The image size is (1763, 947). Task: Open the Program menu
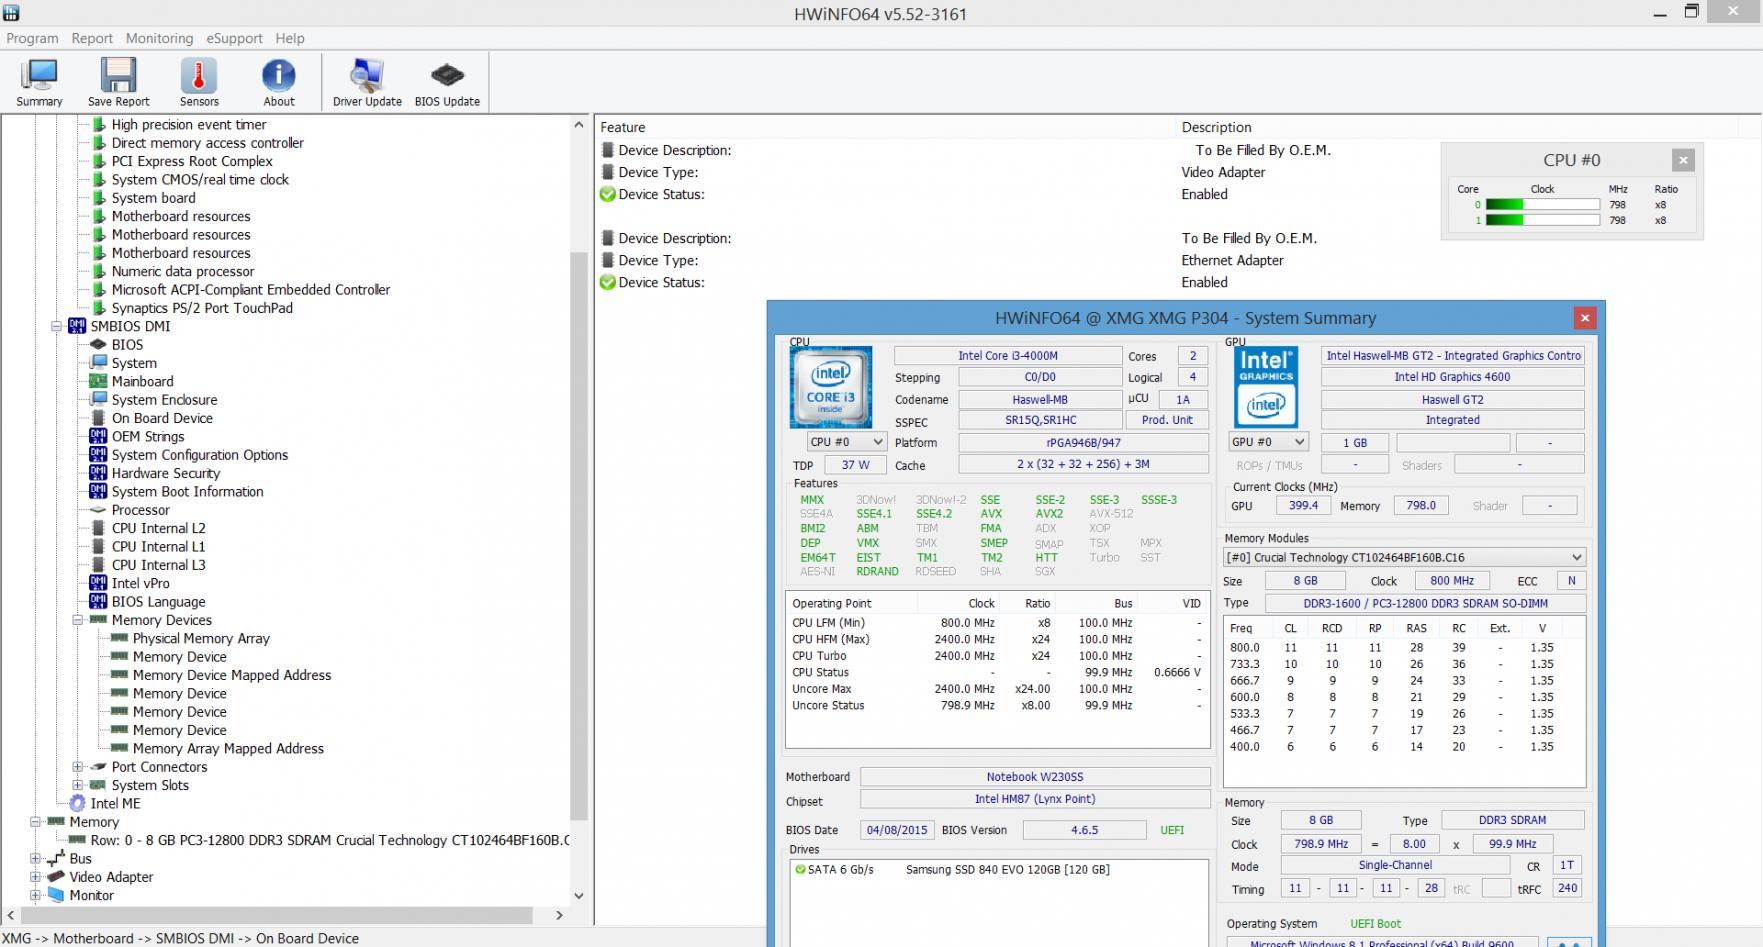tap(32, 38)
